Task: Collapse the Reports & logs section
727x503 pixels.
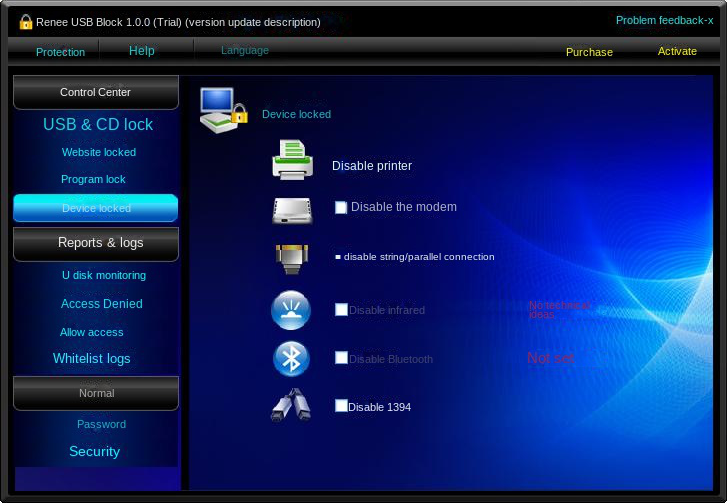Action: point(96,243)
